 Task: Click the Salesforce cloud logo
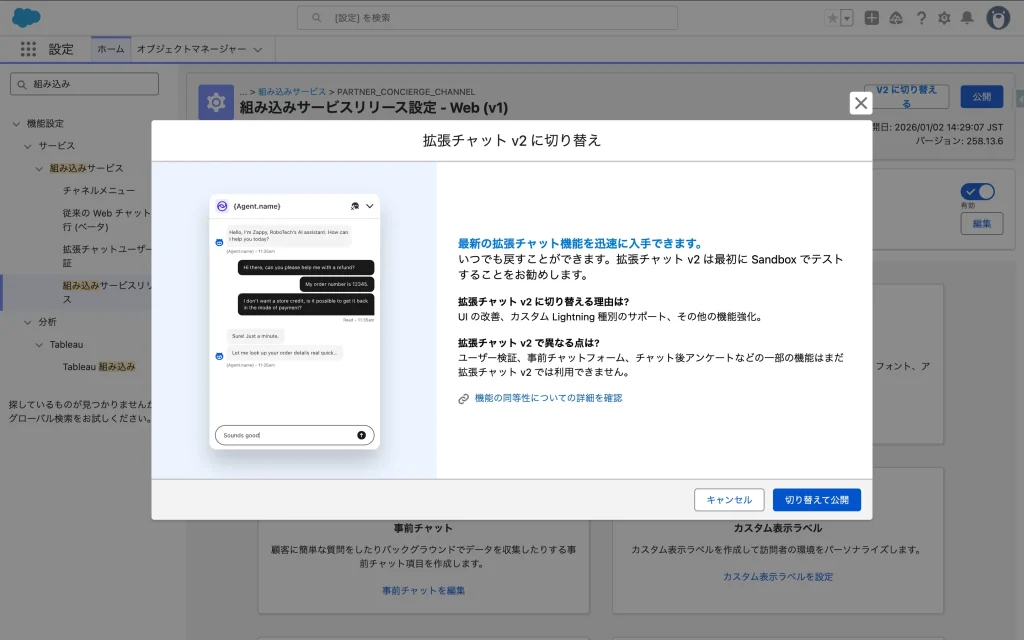pos(27,17)
